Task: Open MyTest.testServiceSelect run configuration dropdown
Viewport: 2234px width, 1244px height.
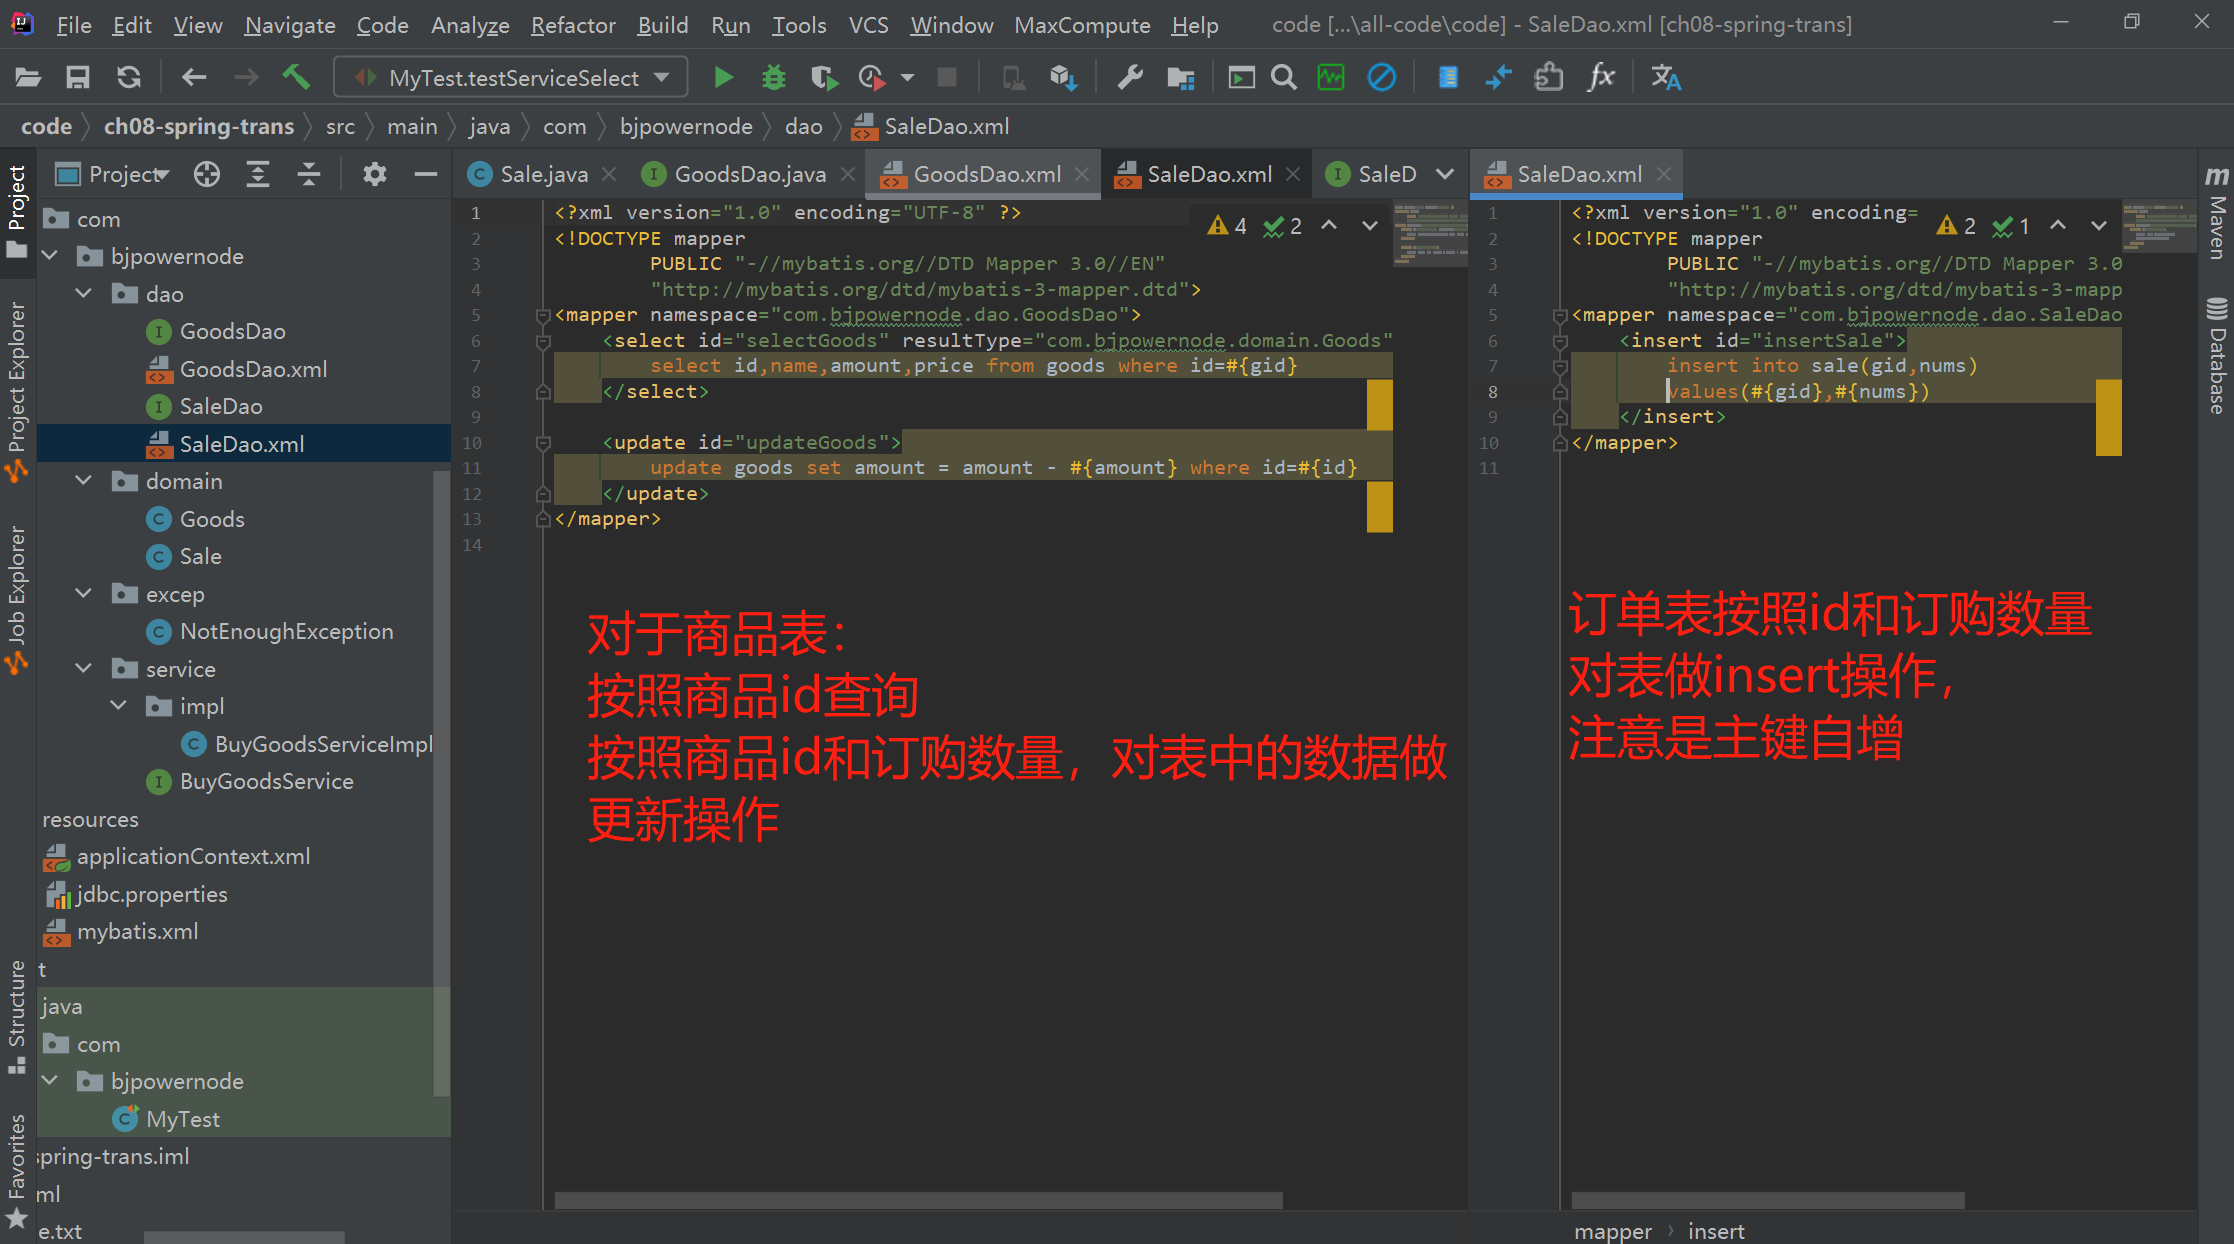Action: [511, 77]
